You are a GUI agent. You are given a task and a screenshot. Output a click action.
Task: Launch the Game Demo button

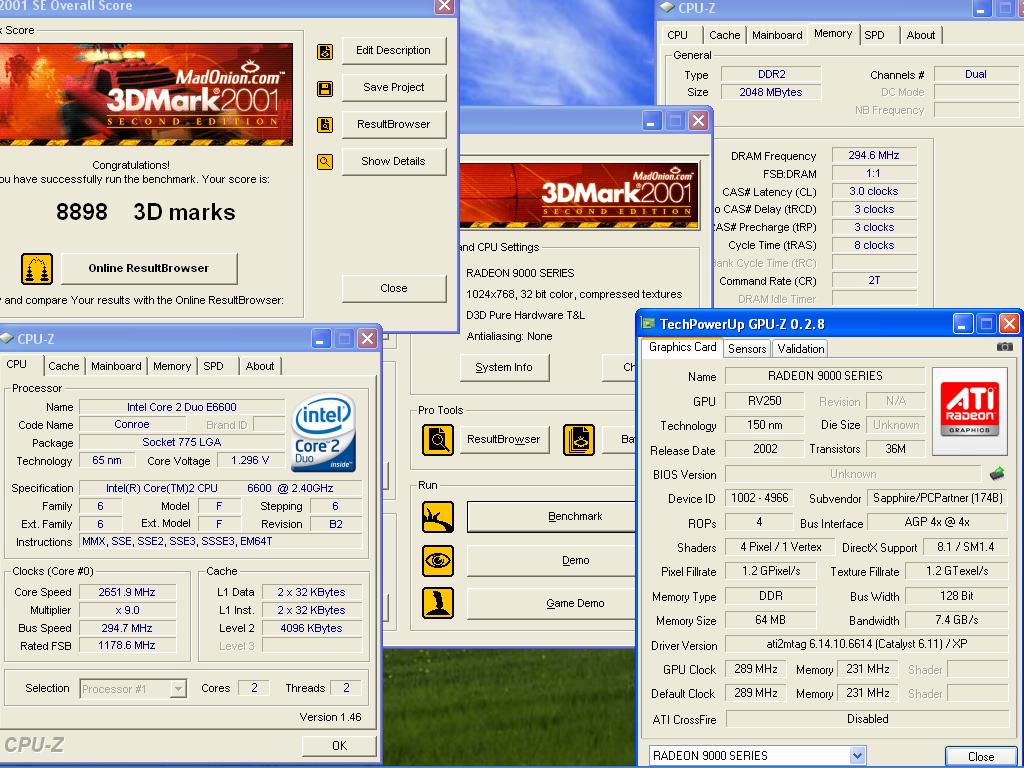coord(552,603)
